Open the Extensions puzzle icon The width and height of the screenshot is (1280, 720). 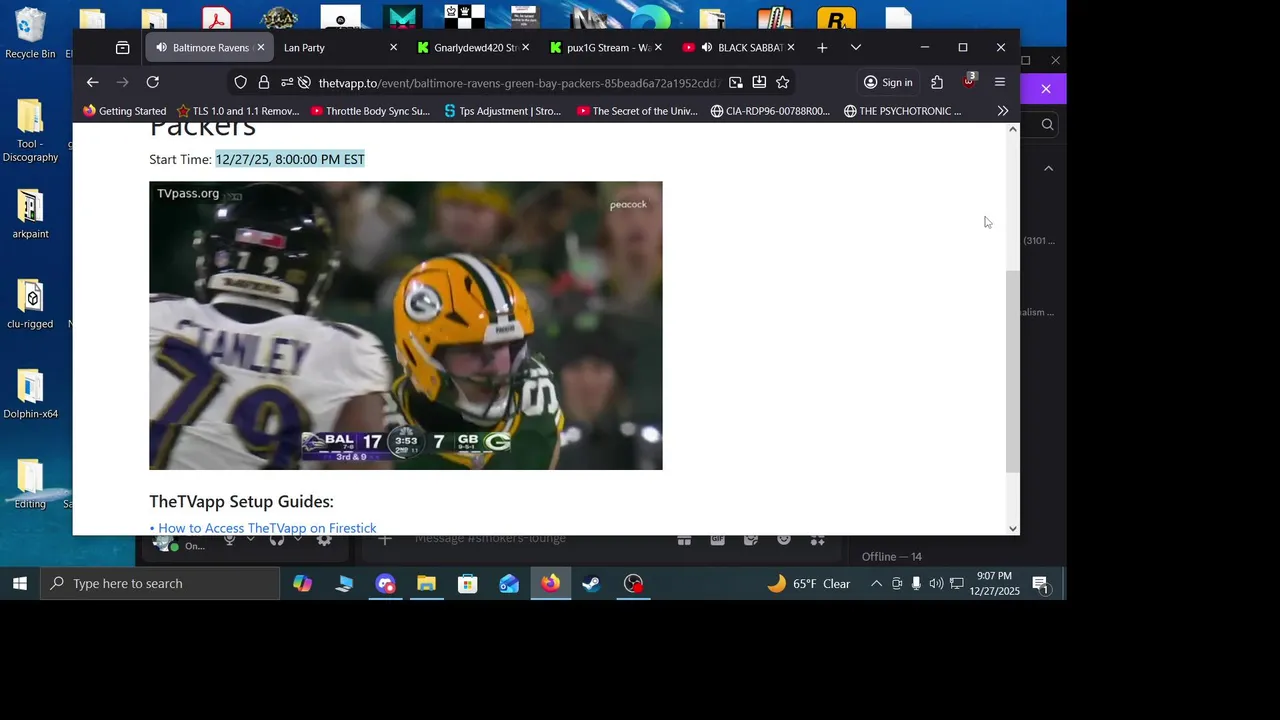click(937, 82)
